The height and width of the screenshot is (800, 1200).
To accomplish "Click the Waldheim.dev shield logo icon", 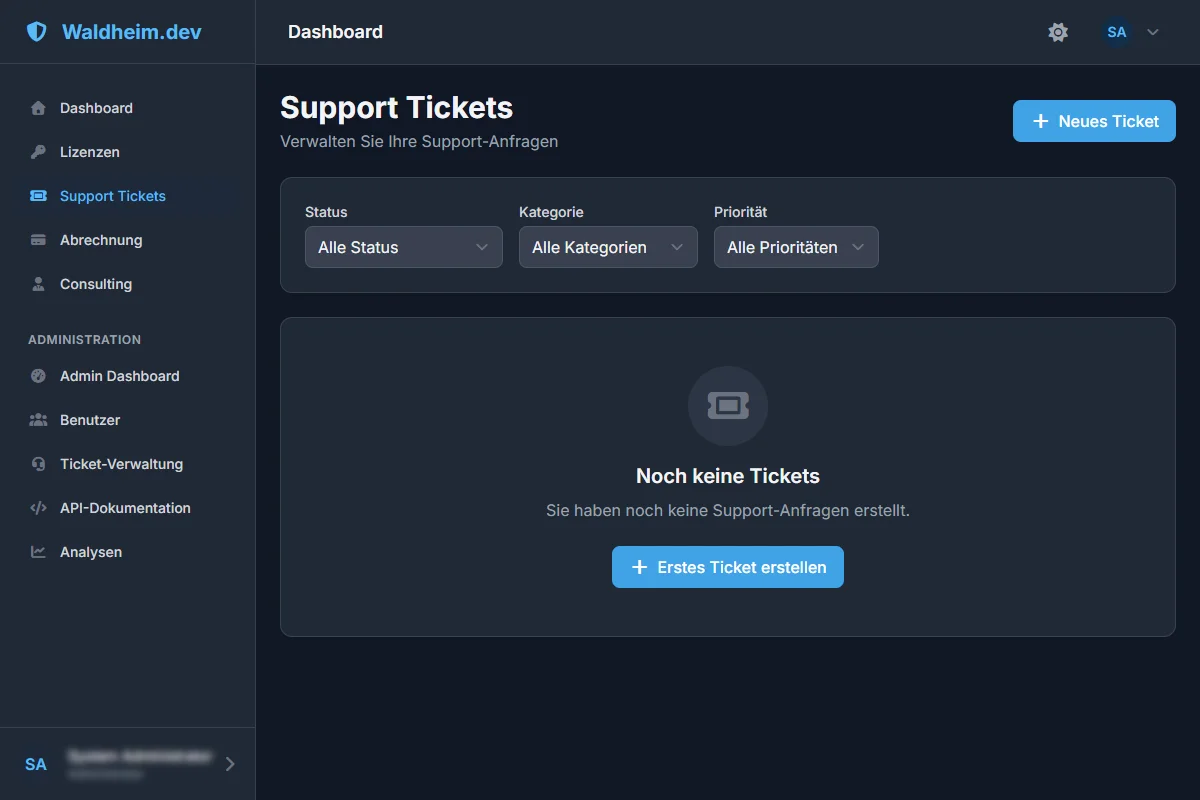I will pos(37,32).
